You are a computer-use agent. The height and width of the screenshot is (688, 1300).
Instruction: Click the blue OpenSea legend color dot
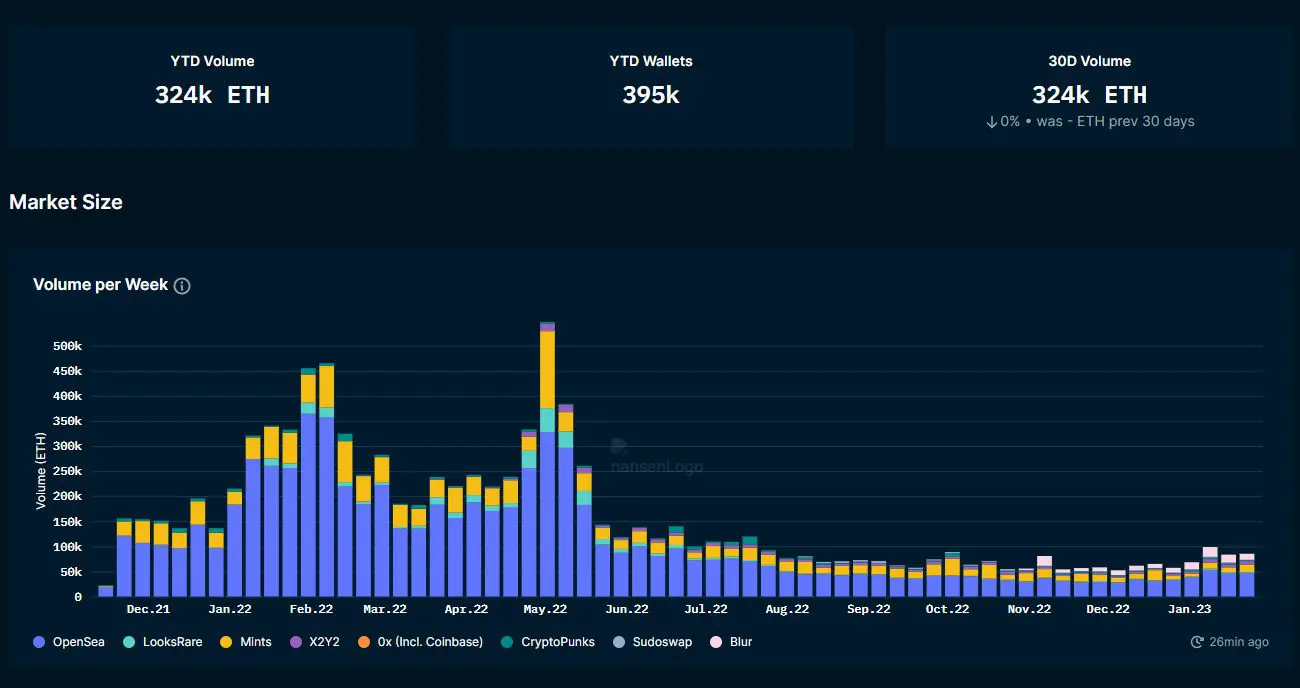(x=39, y=642)
